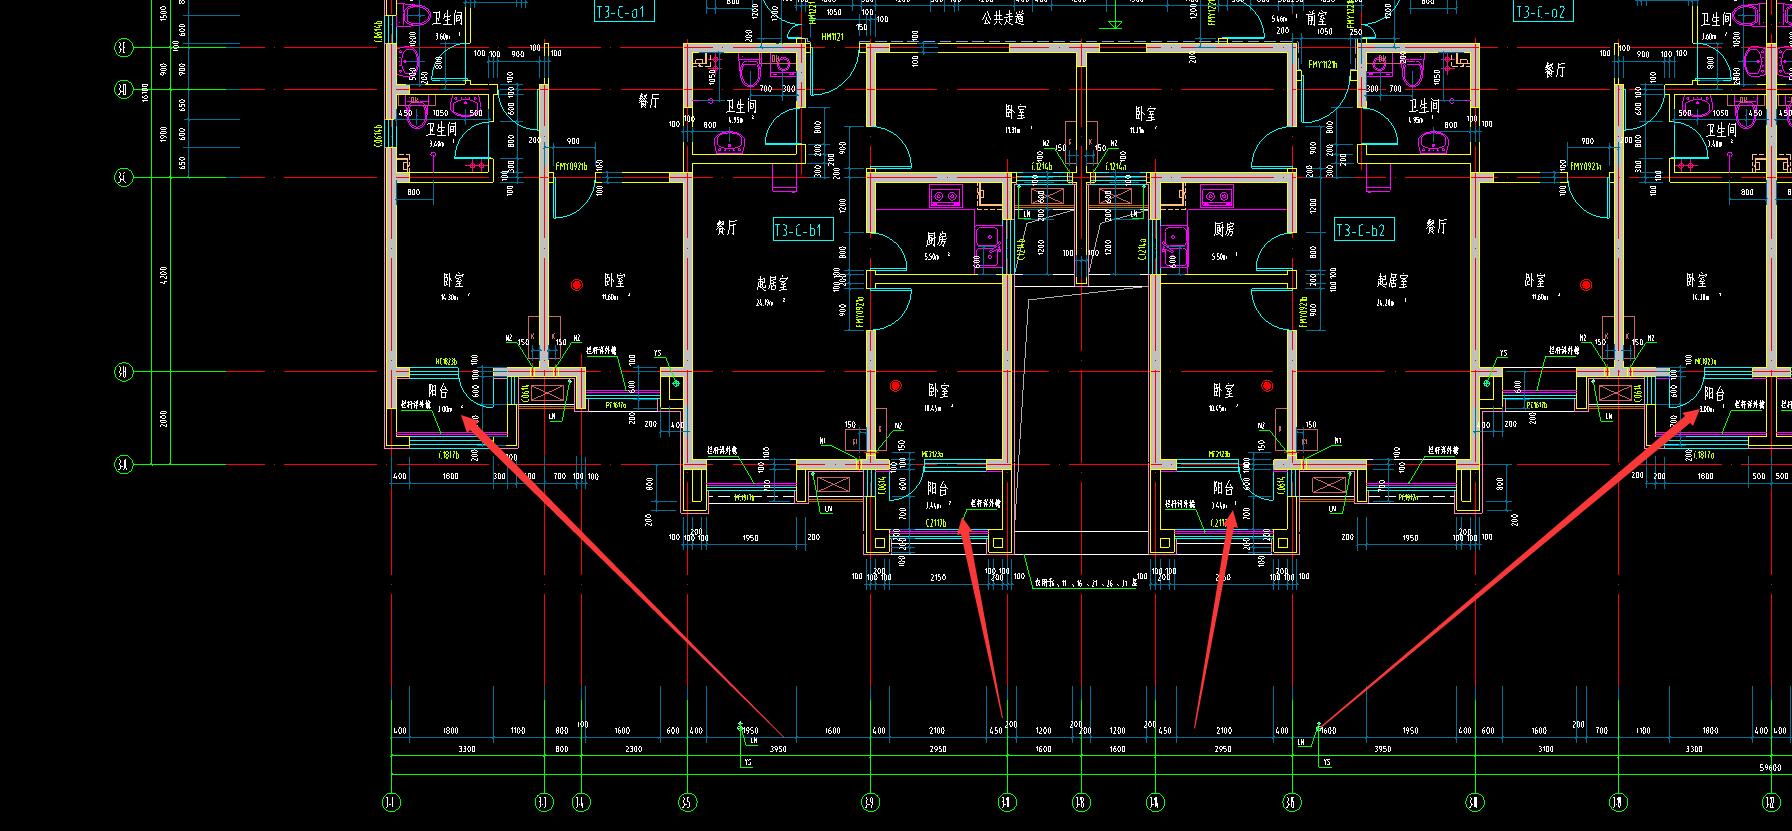Pick the T3-C-b1 unit tag
1792x831 pixels.
click(x=803, y=231)
